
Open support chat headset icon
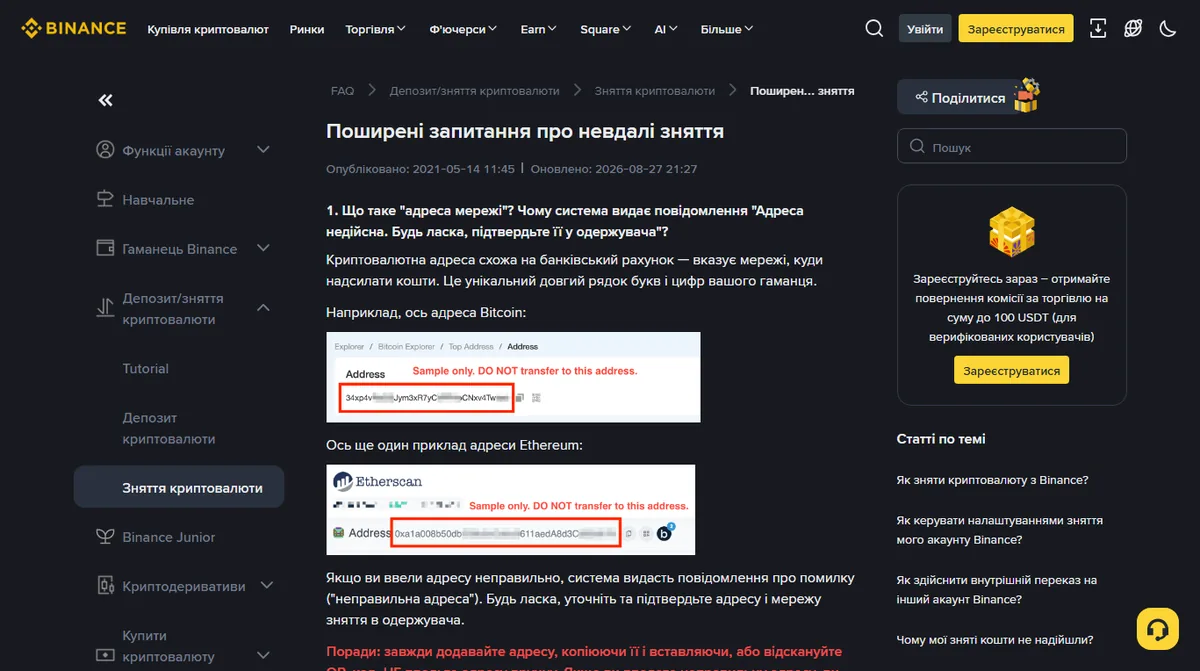point(1157,629)
